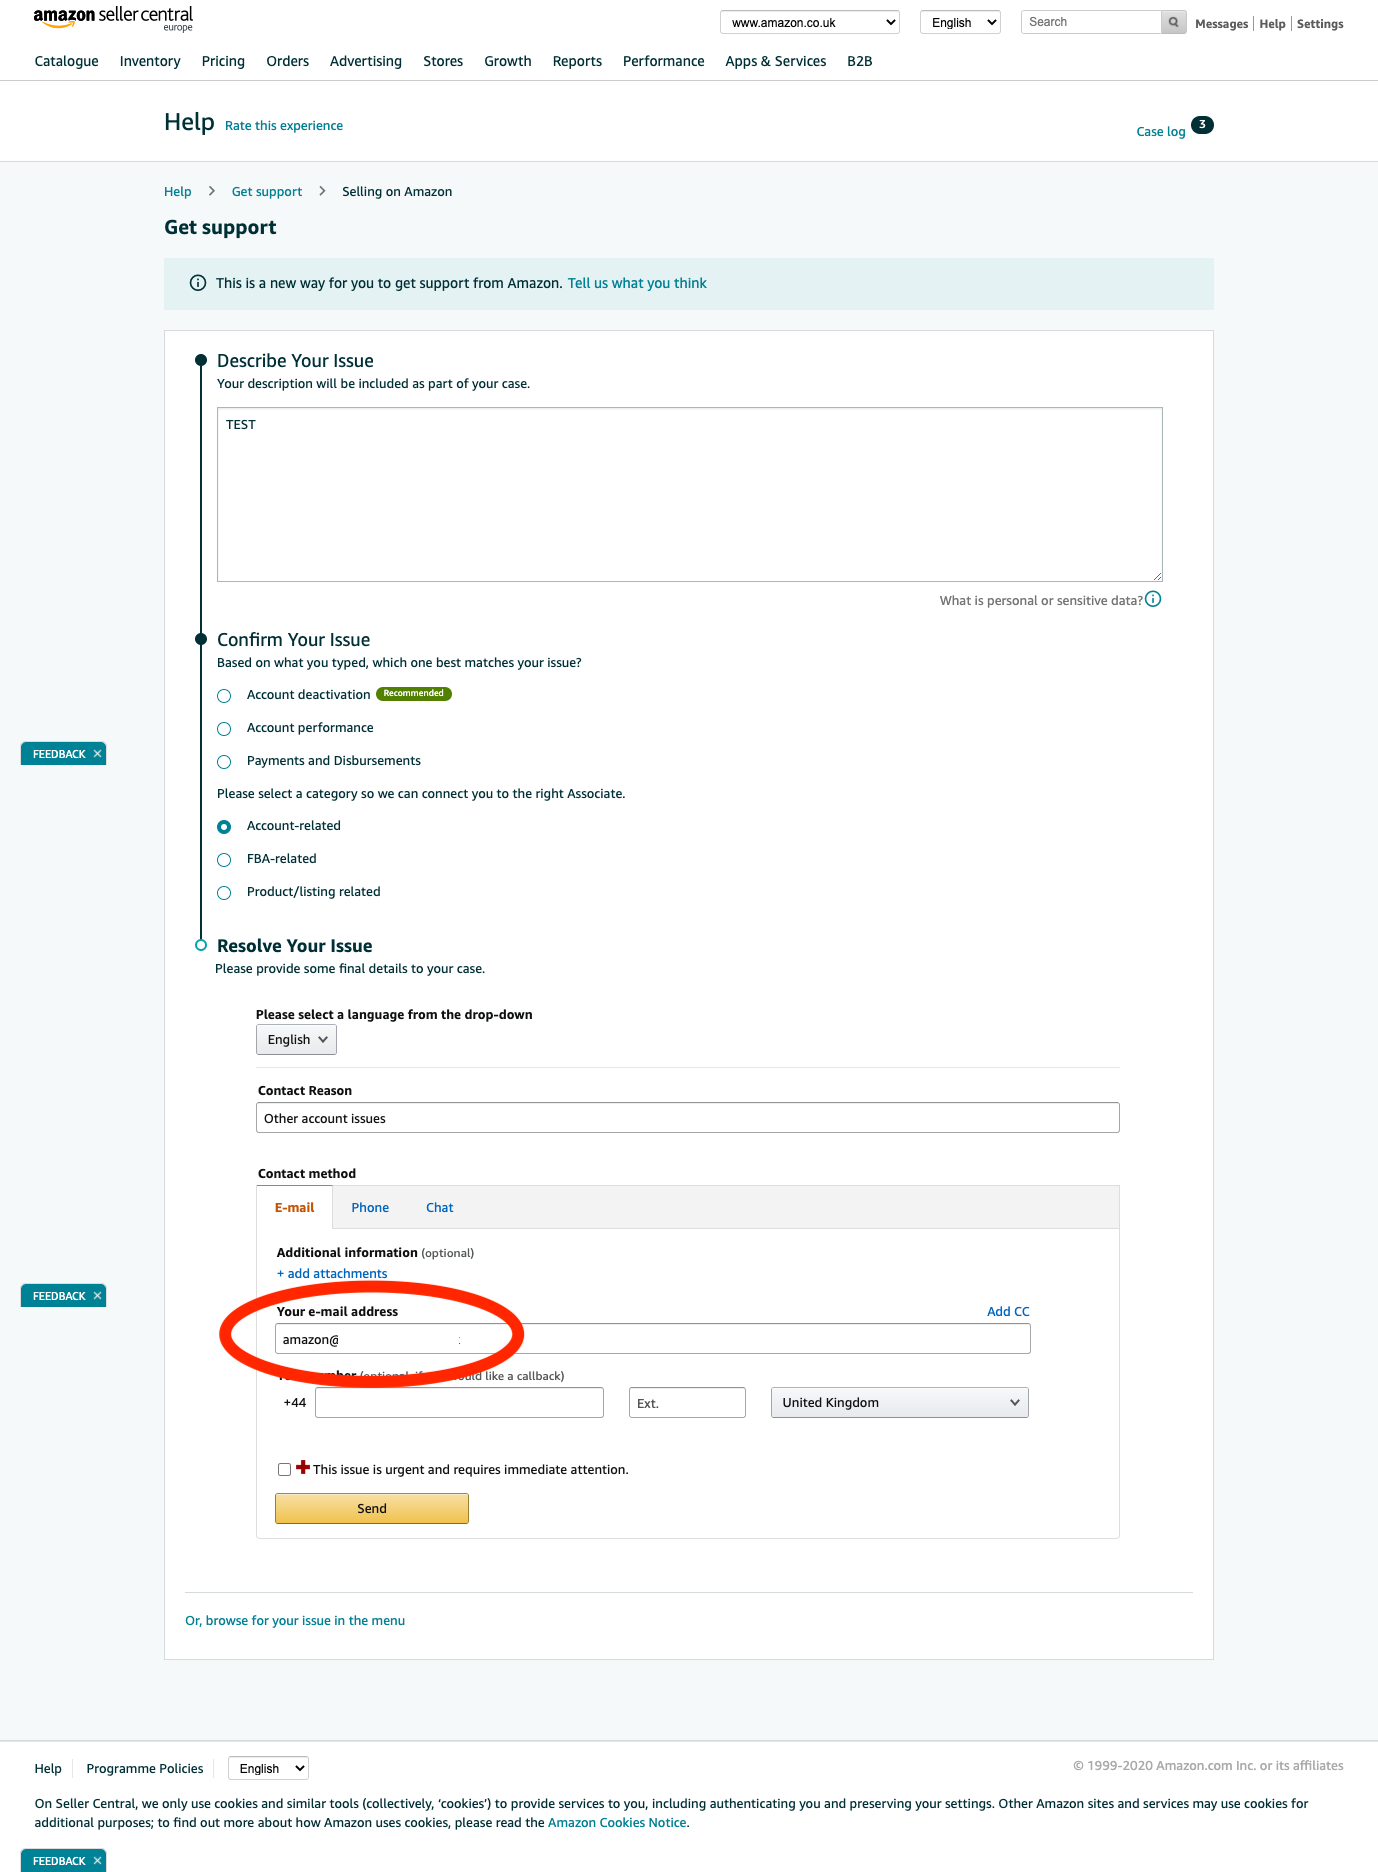Click the info icon beside sensitive data

1153,600
